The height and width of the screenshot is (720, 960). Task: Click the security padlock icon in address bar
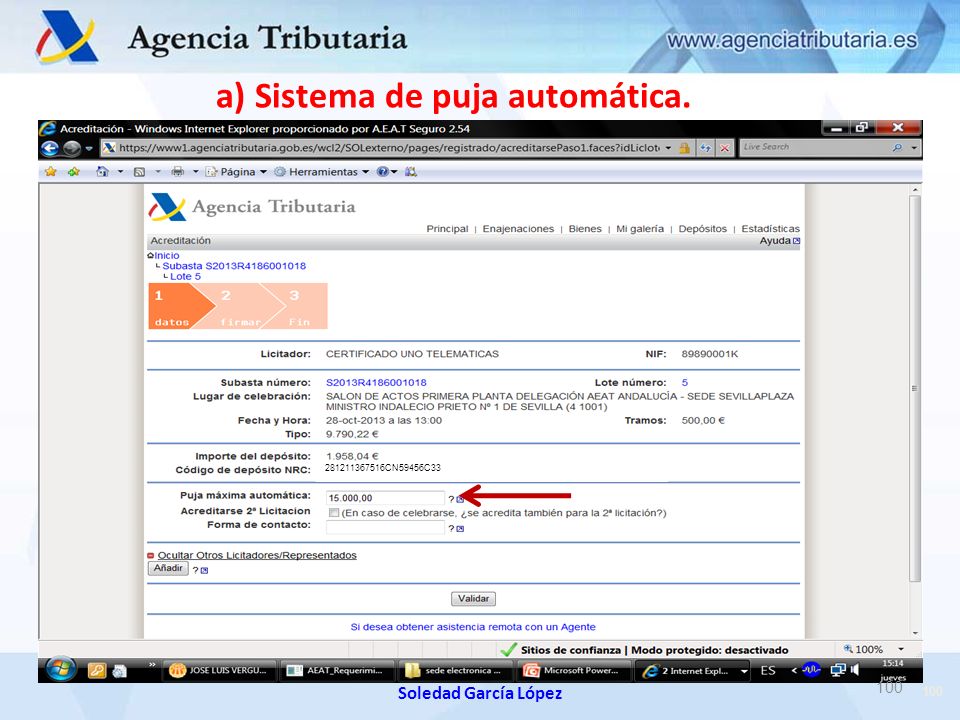[684, 148]
